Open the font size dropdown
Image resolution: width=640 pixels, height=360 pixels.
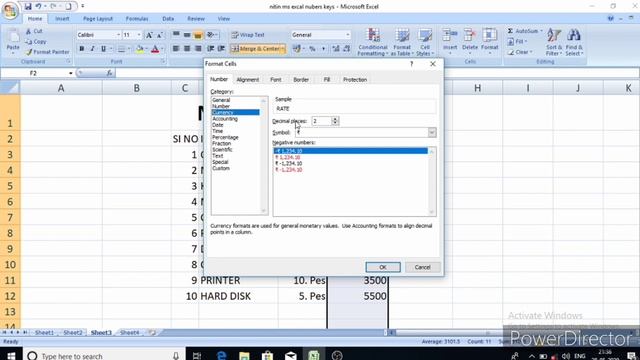pos(139,35)
